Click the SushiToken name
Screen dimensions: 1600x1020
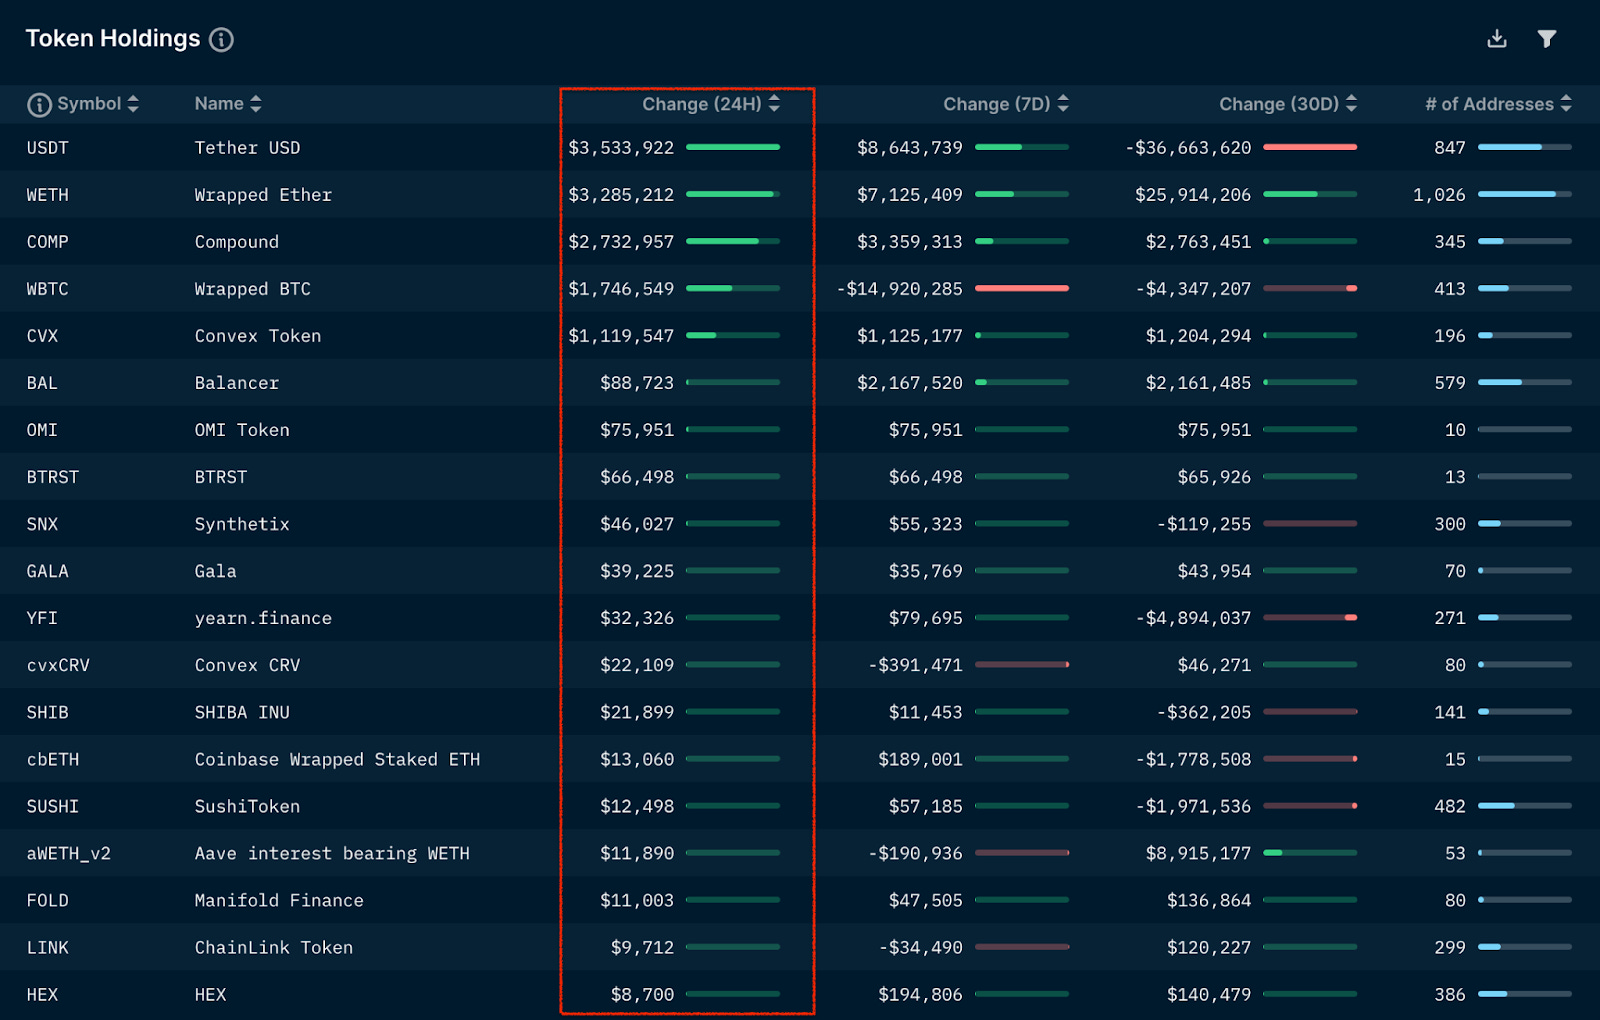coord(247,806)
